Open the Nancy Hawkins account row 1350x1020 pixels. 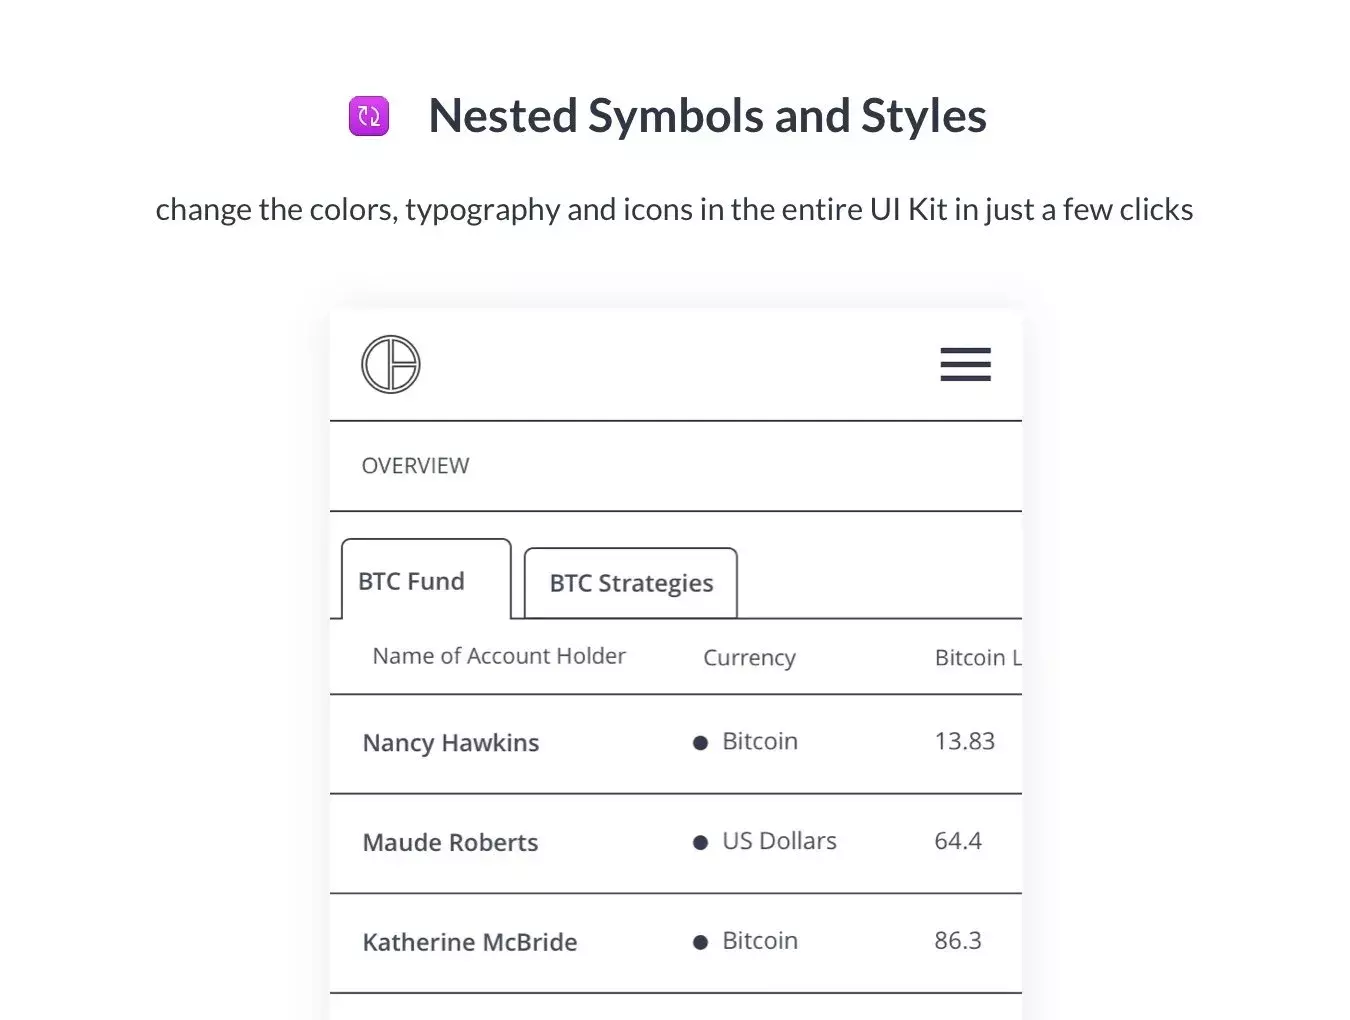tap(676, 744)
